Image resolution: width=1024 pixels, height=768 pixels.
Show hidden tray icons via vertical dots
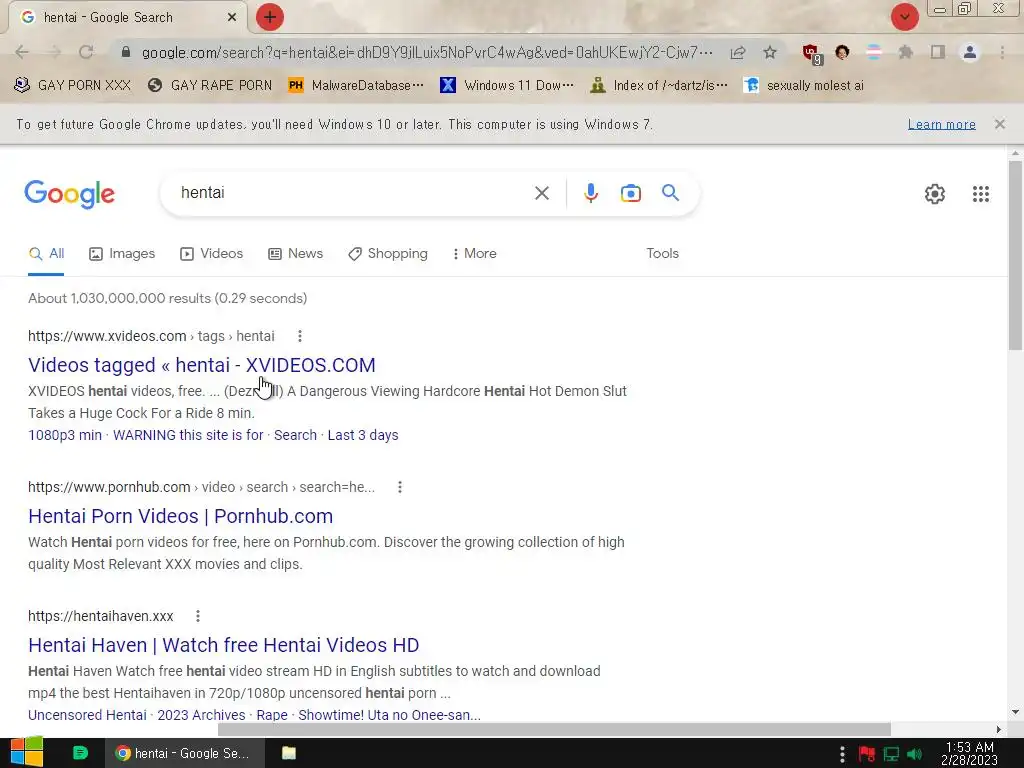842,754
